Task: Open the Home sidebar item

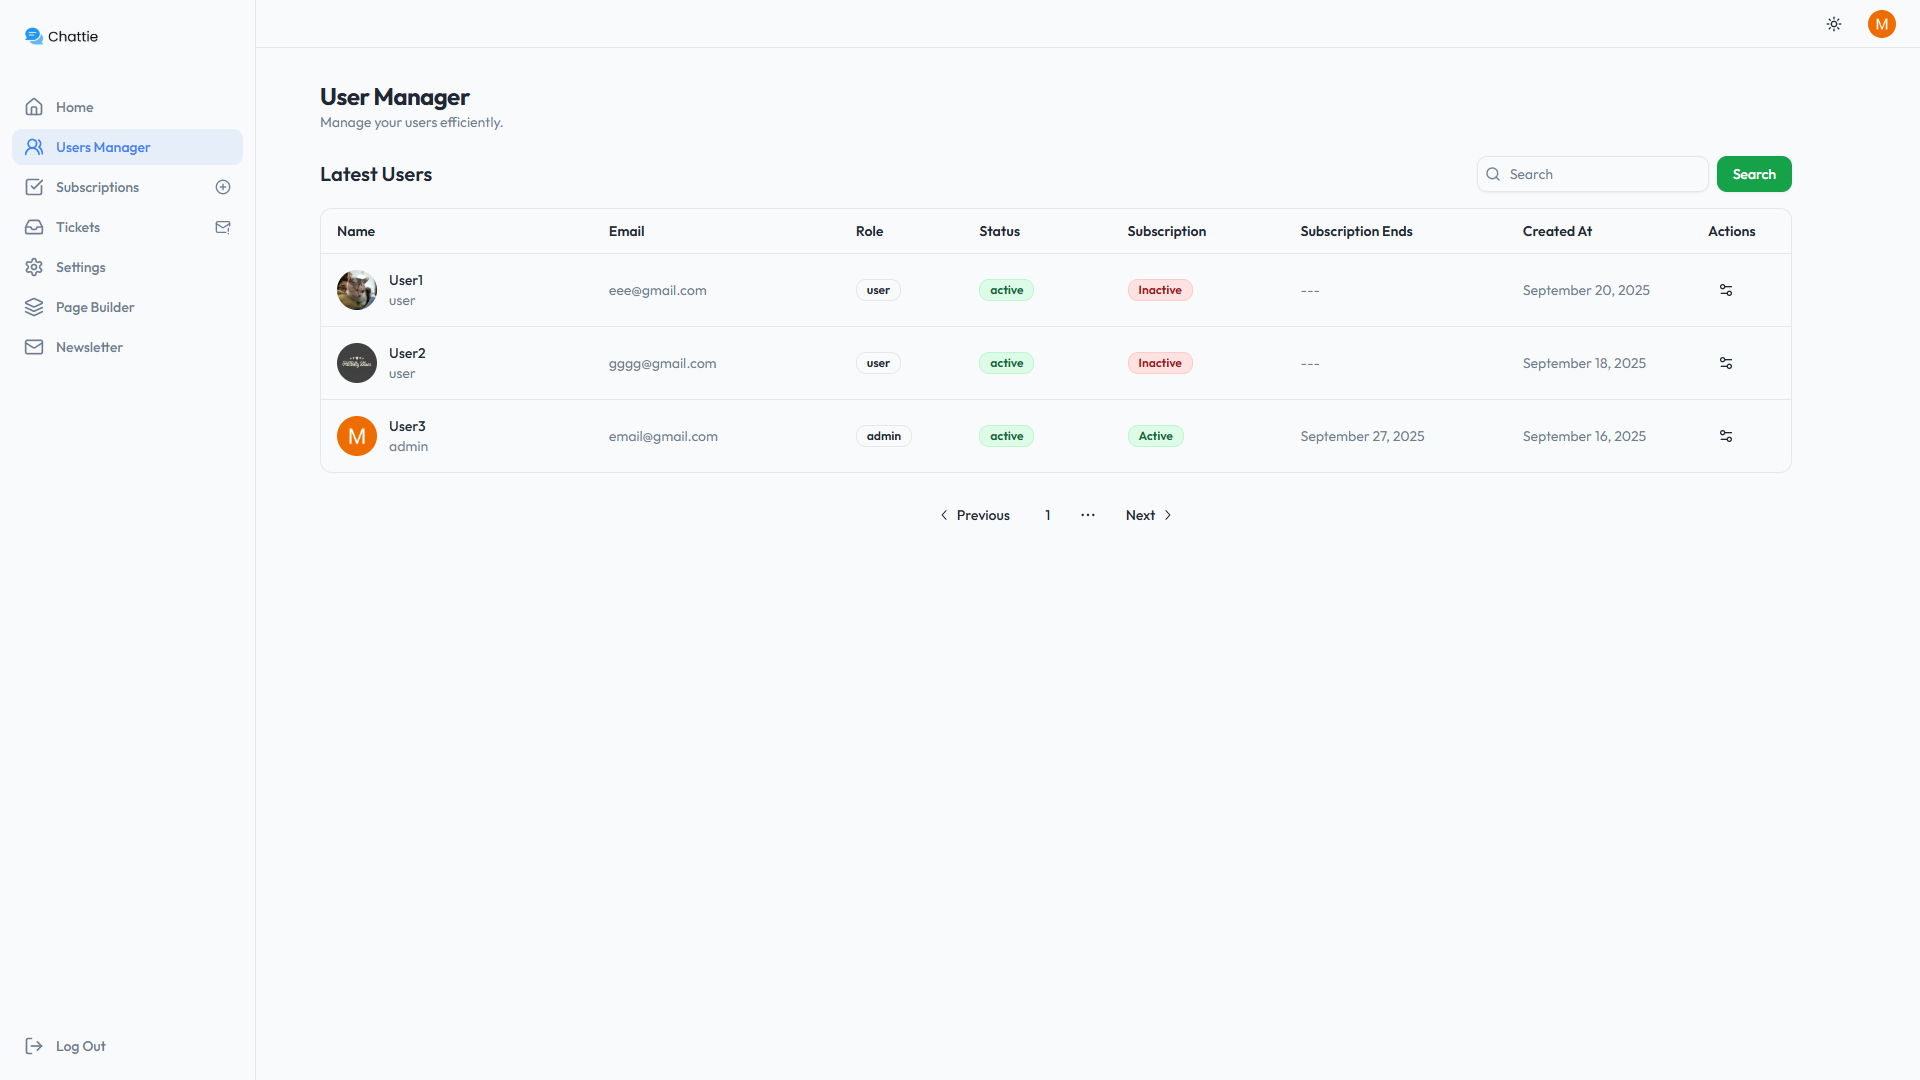Action: pyautogui.click(x=74, y=107)
